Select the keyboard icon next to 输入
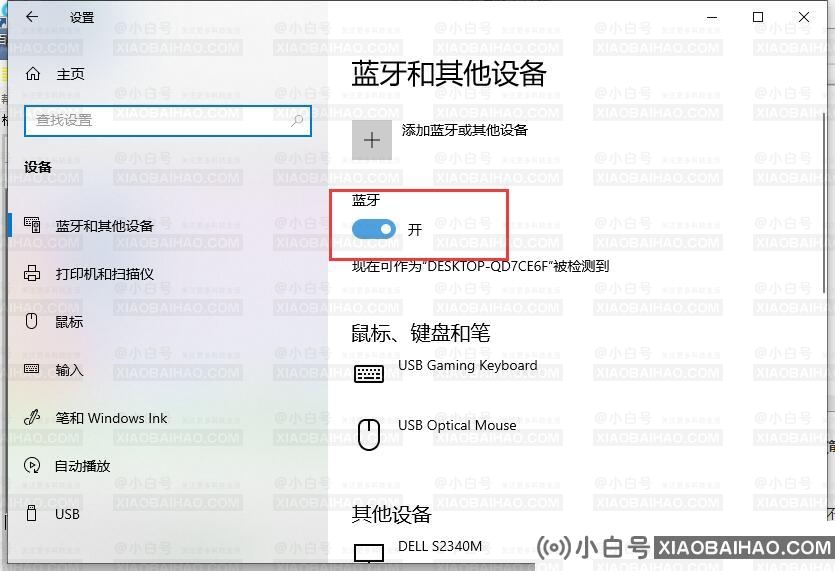Screen dimensions: 835x571 [32, 369]
